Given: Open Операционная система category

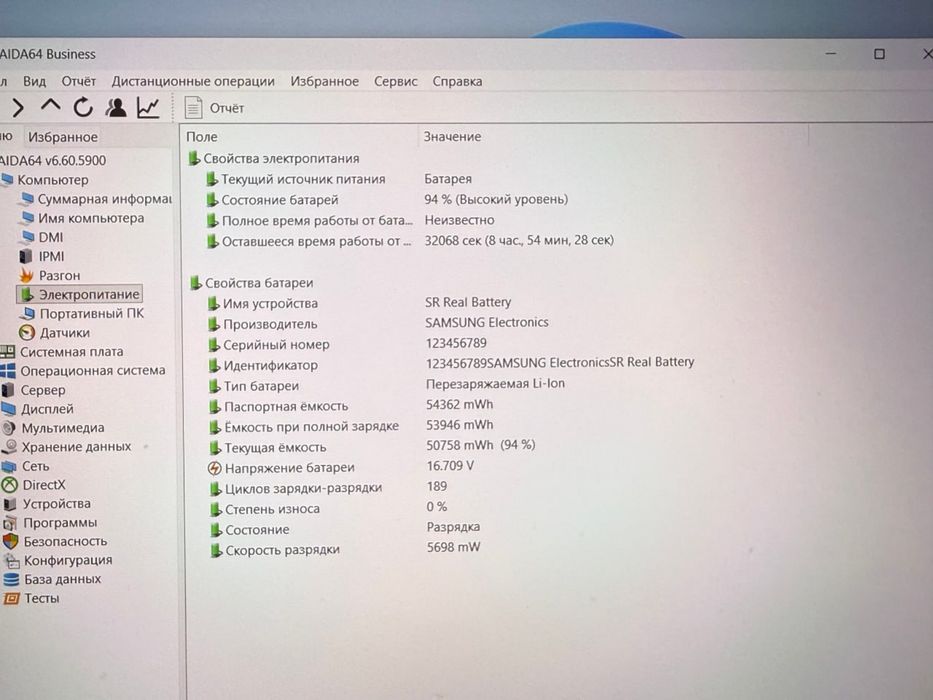Looking at the screenshot, I should click(x=83, y=371).
